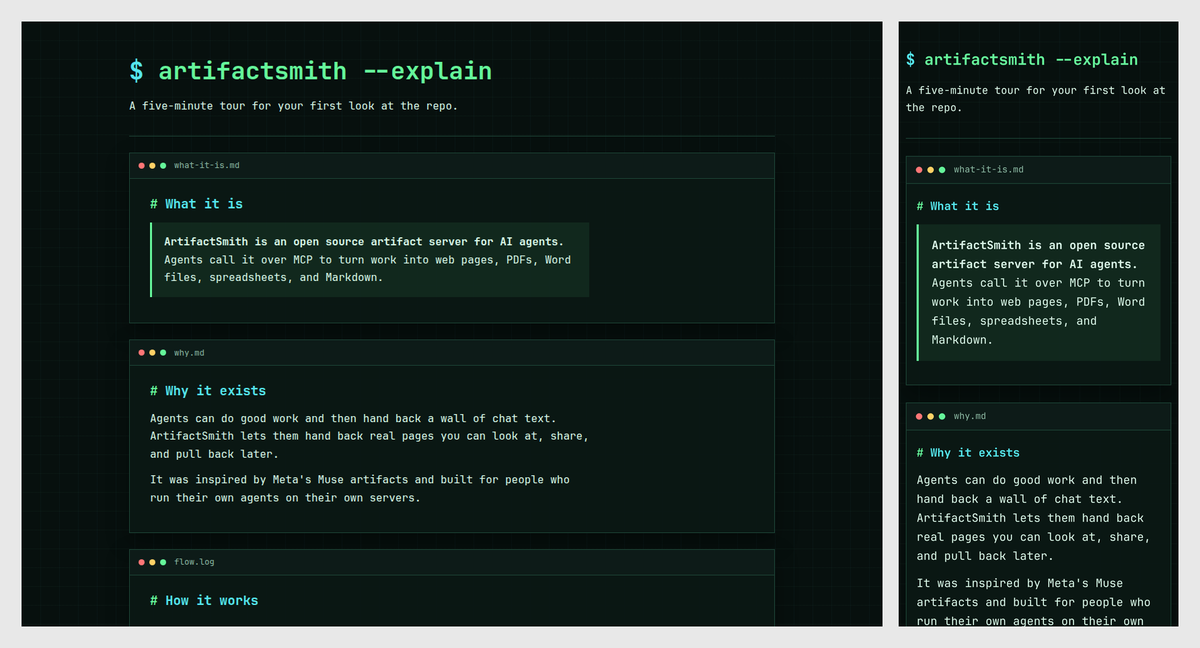This screenshot has height=648, width=1200.
Task: Click 'It was inspired by Meta's Muse' paragraph, narrow mobile preview
Action: [1033, 602]
